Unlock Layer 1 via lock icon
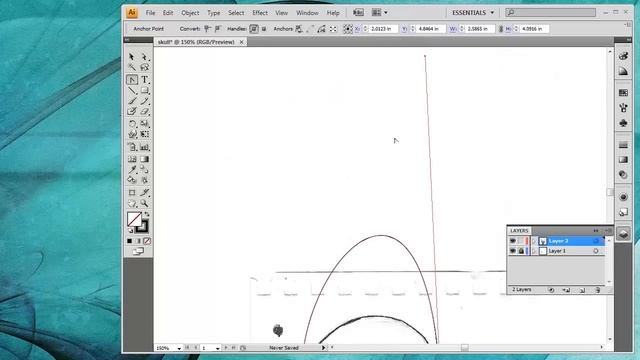This screenshot has height=360, width=640. pos(521,251)
